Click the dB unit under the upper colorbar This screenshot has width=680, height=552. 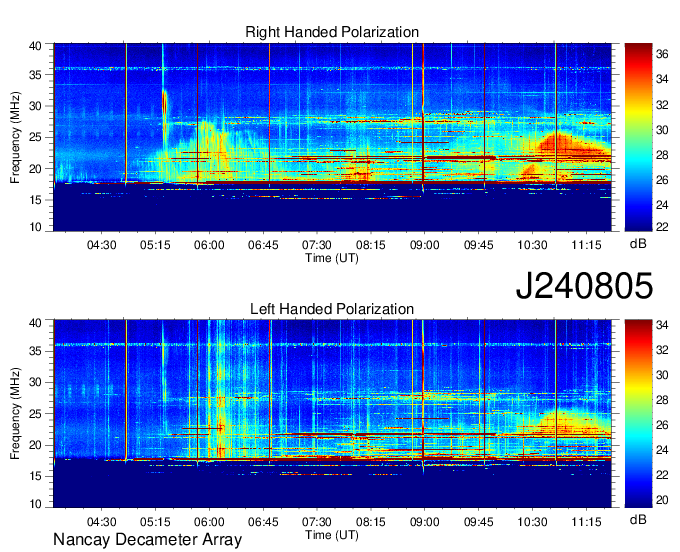click(638, 244)
